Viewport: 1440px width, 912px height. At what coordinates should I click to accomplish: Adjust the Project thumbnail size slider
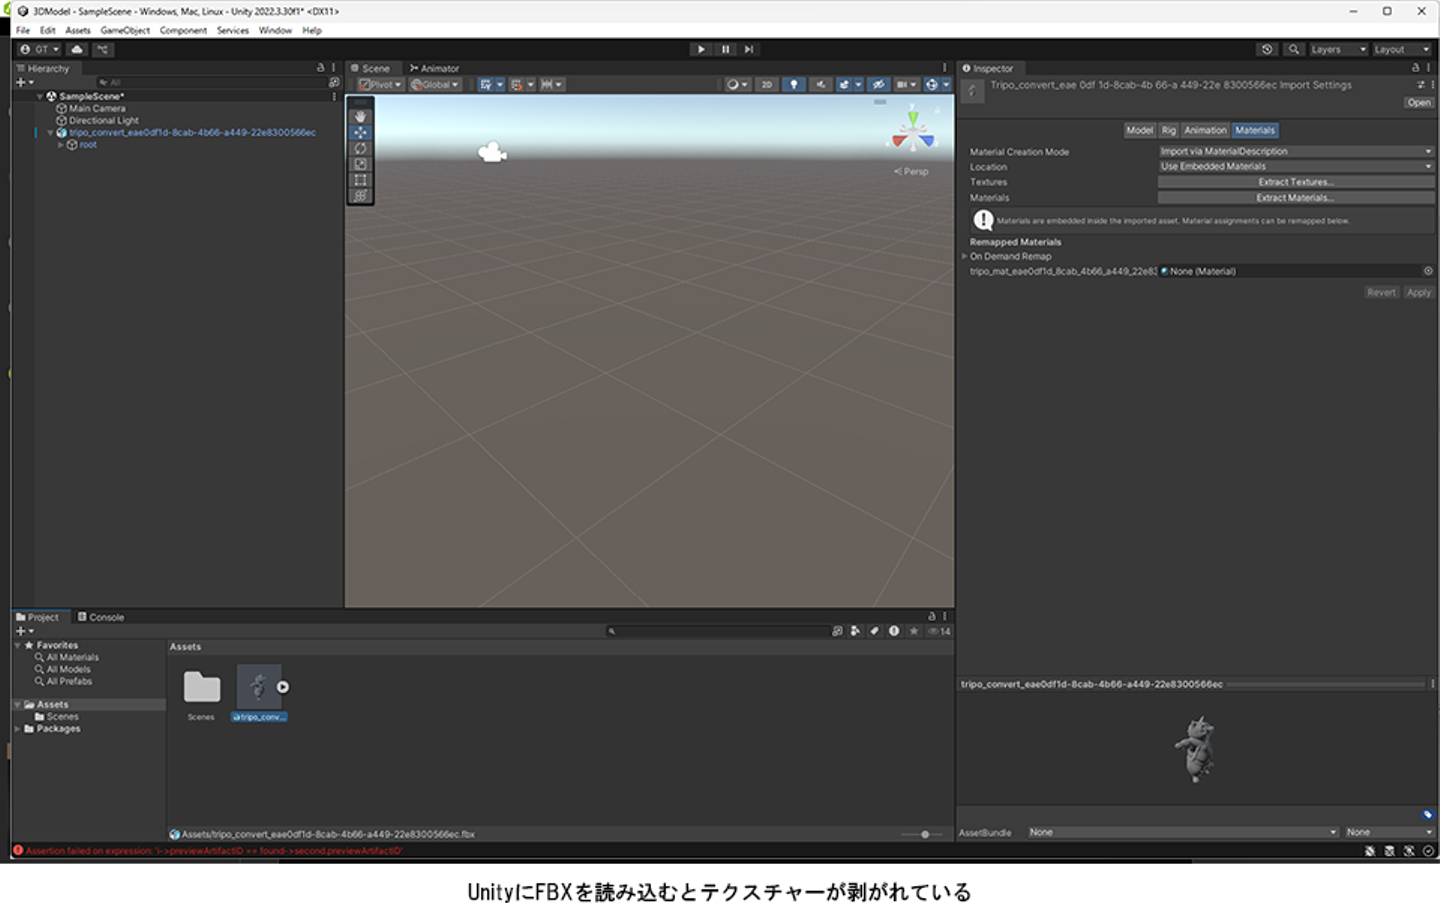point(924,834)
